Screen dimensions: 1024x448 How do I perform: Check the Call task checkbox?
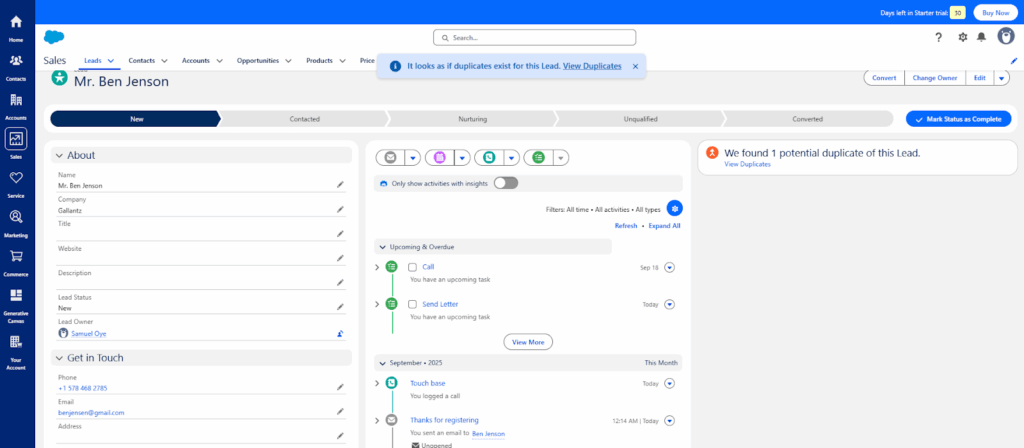tap(412, 267)
